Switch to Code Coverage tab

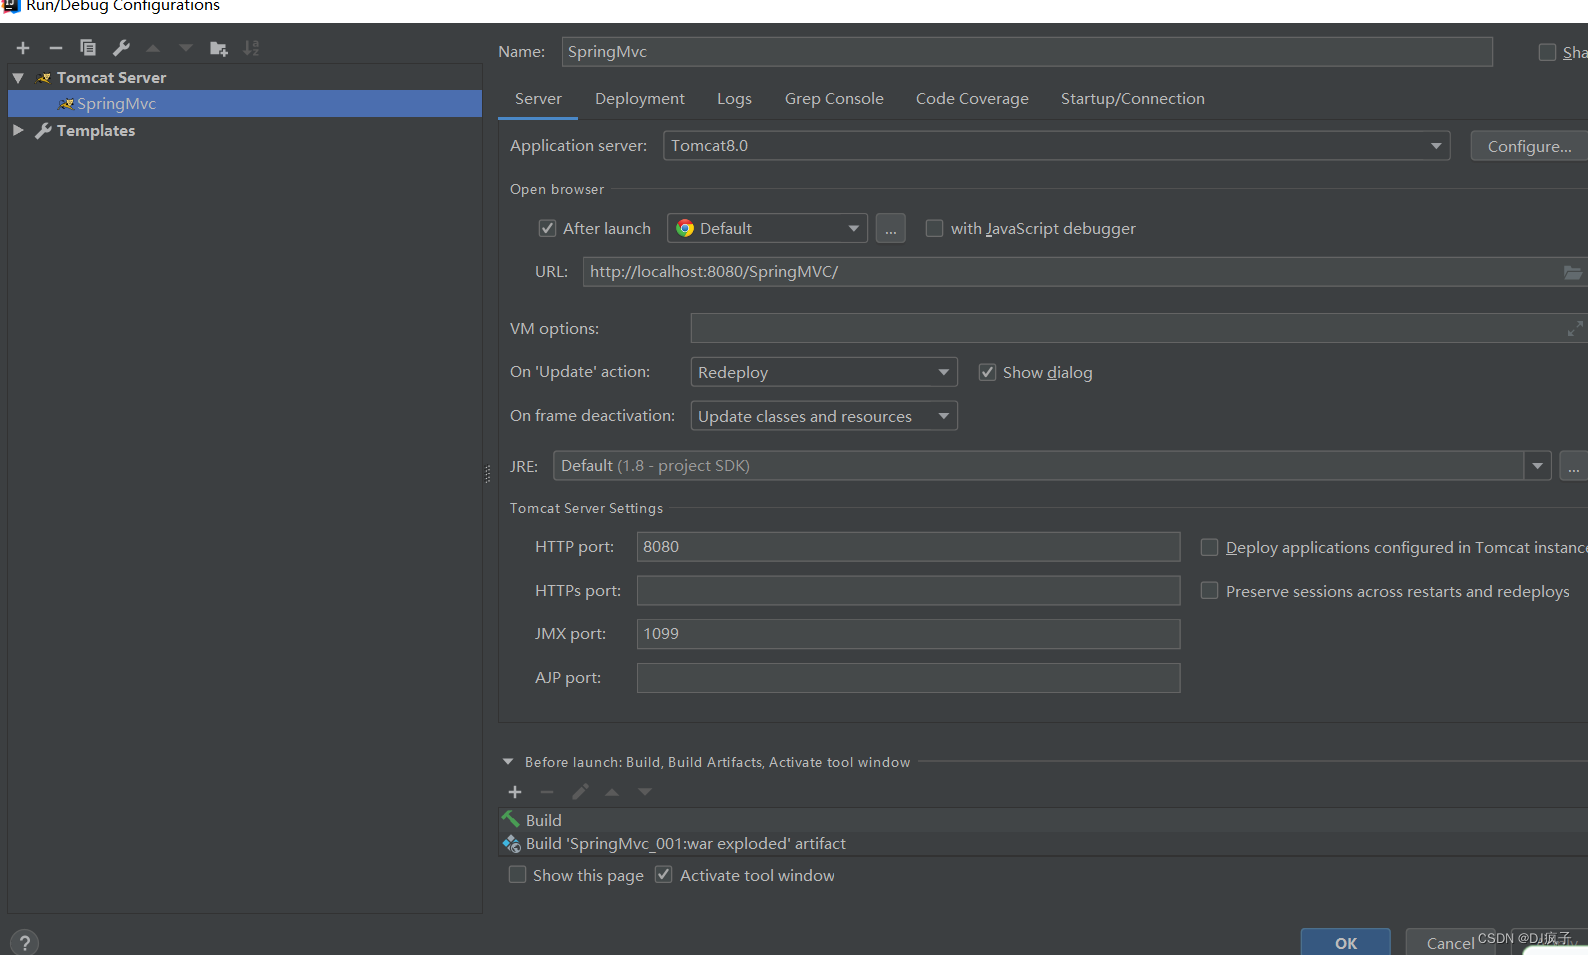(x=972, y=98)
